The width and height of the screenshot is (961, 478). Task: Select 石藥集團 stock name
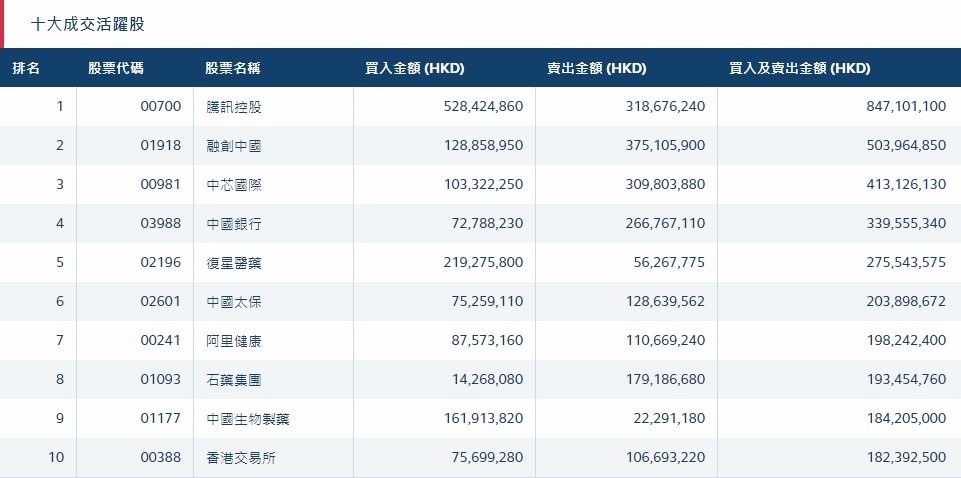click(x=233, y=380)
